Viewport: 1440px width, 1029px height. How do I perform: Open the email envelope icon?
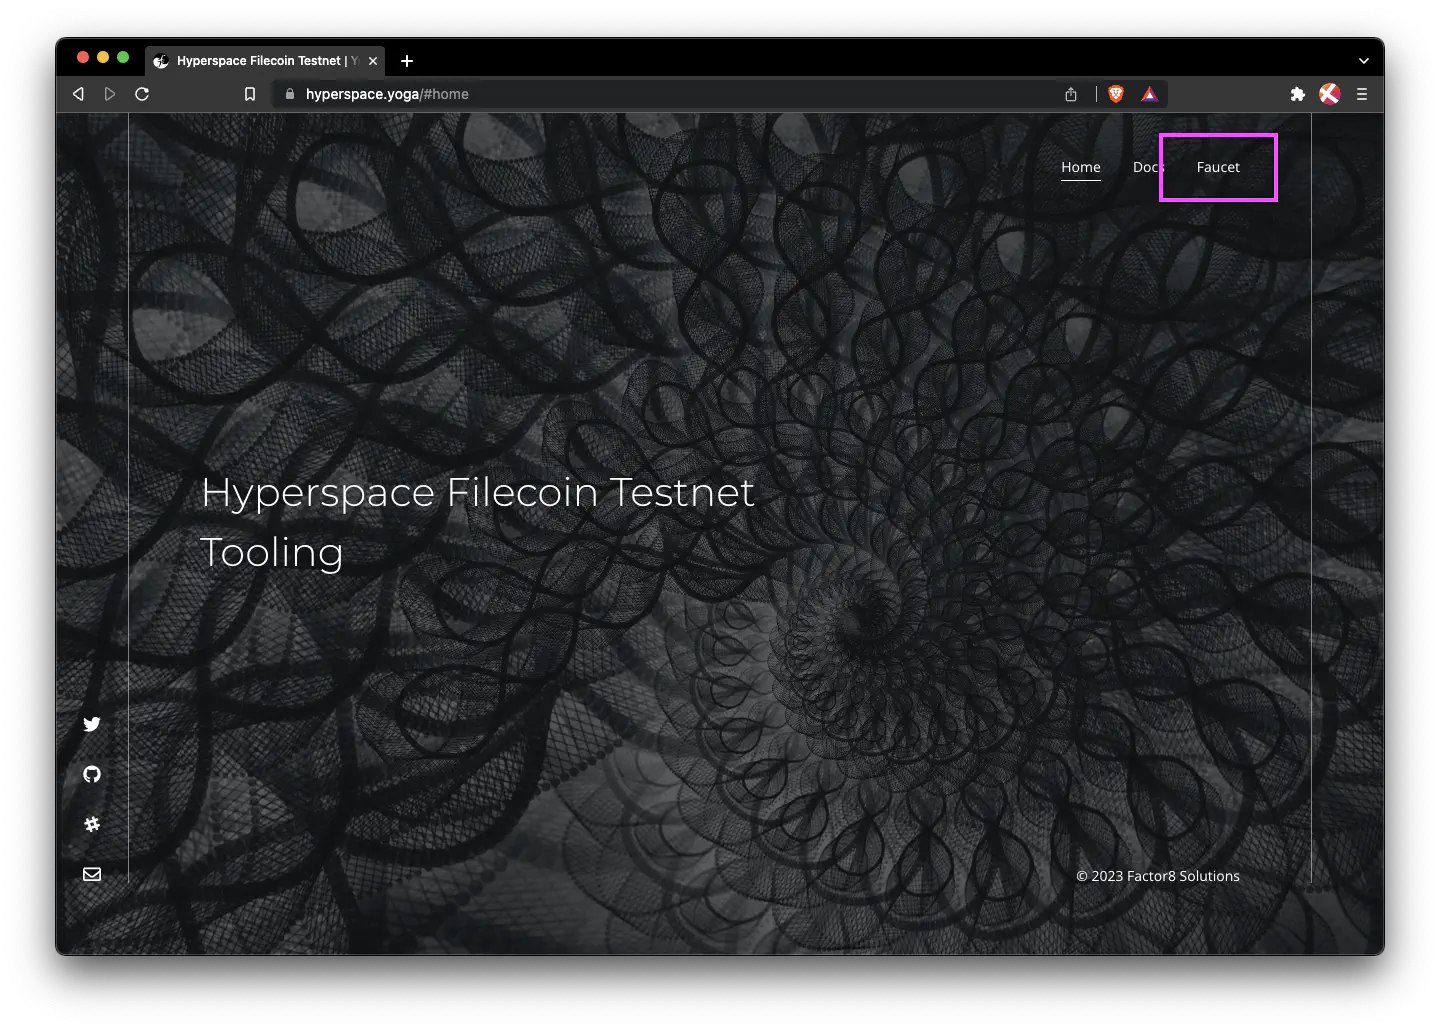[x=92, y=874]
